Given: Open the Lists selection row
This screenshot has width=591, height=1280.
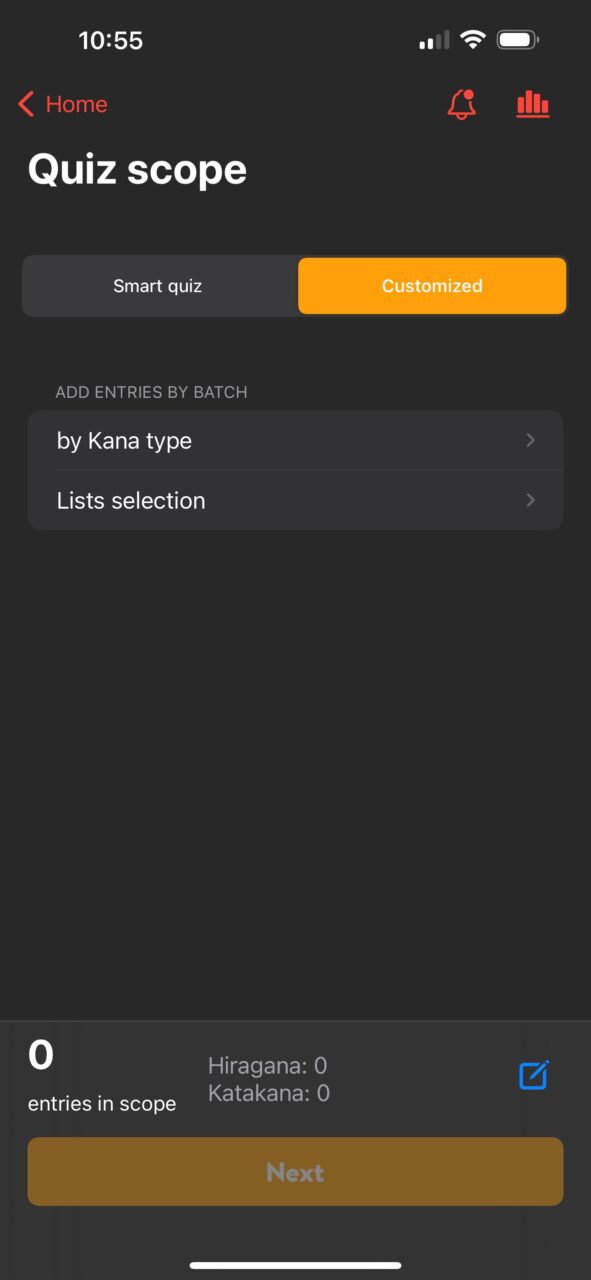Looking at the screenshot, I should (x=295, y=500).
